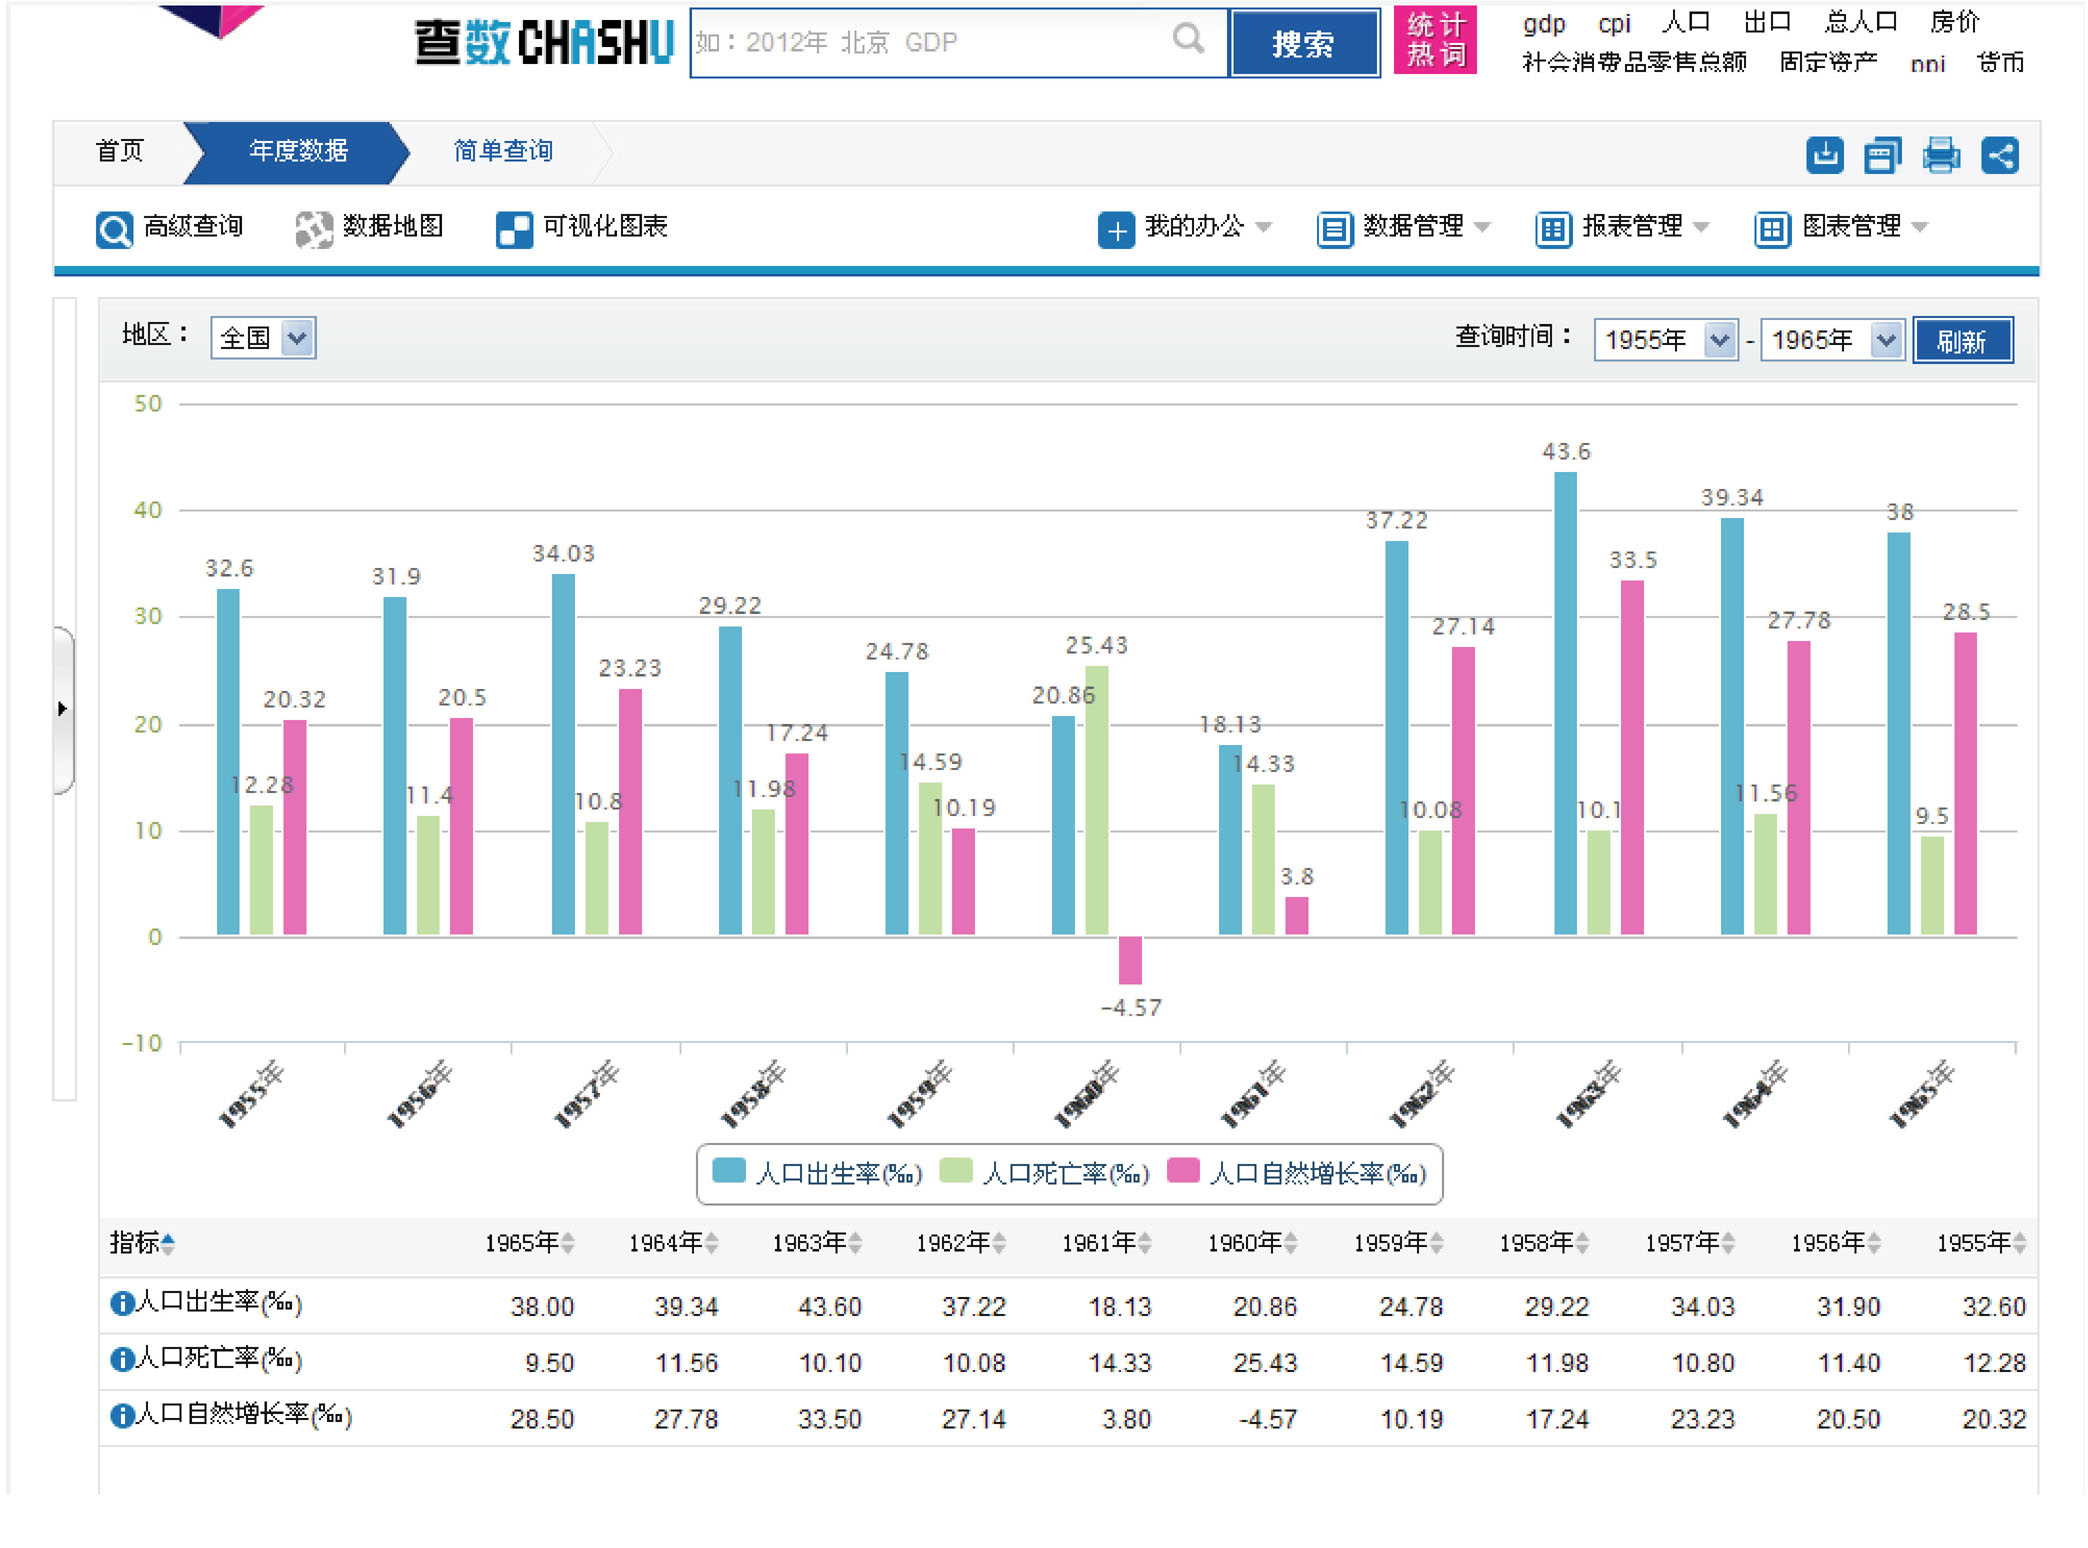Click the 1963年 birth rate bar 43.6
The image size is (2088, 1548).
(1565, 704)
